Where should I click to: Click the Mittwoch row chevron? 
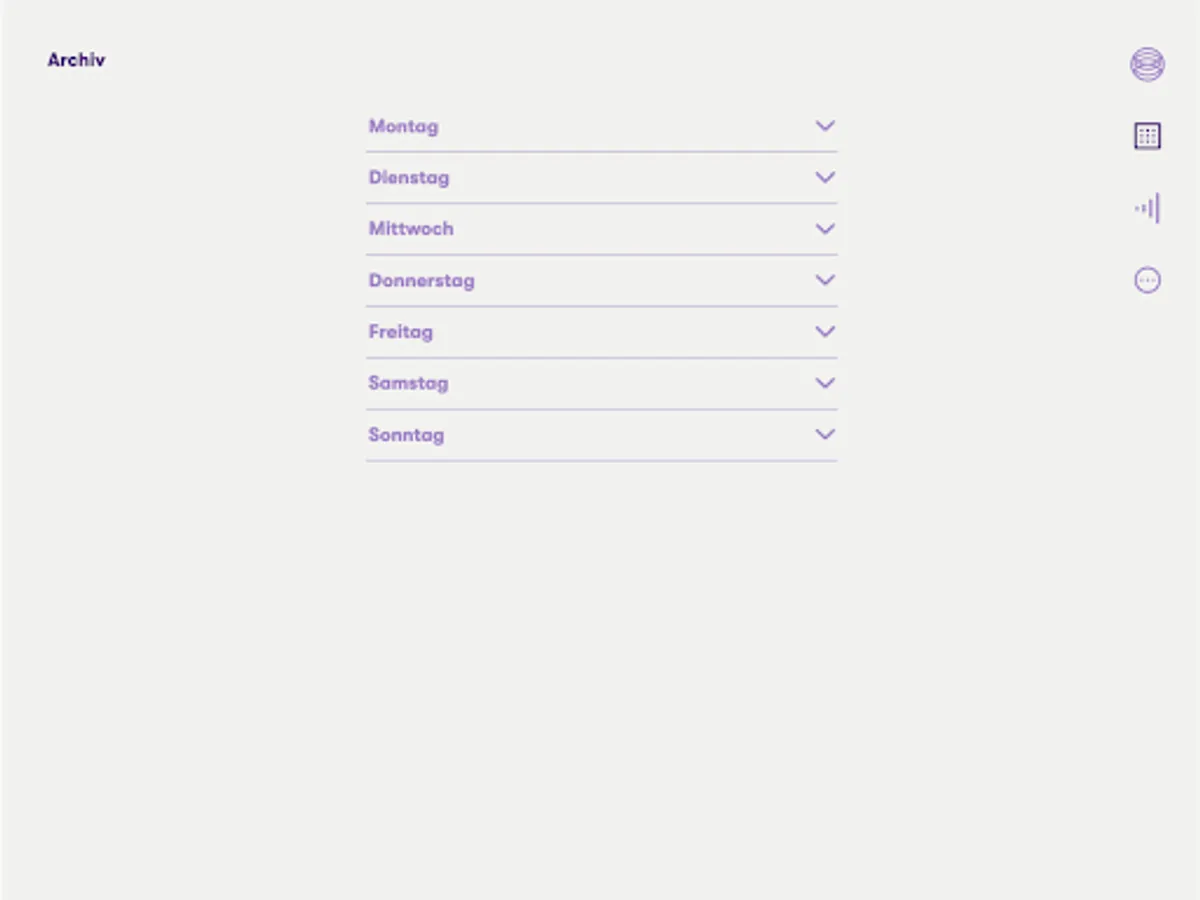pos(825,229)
